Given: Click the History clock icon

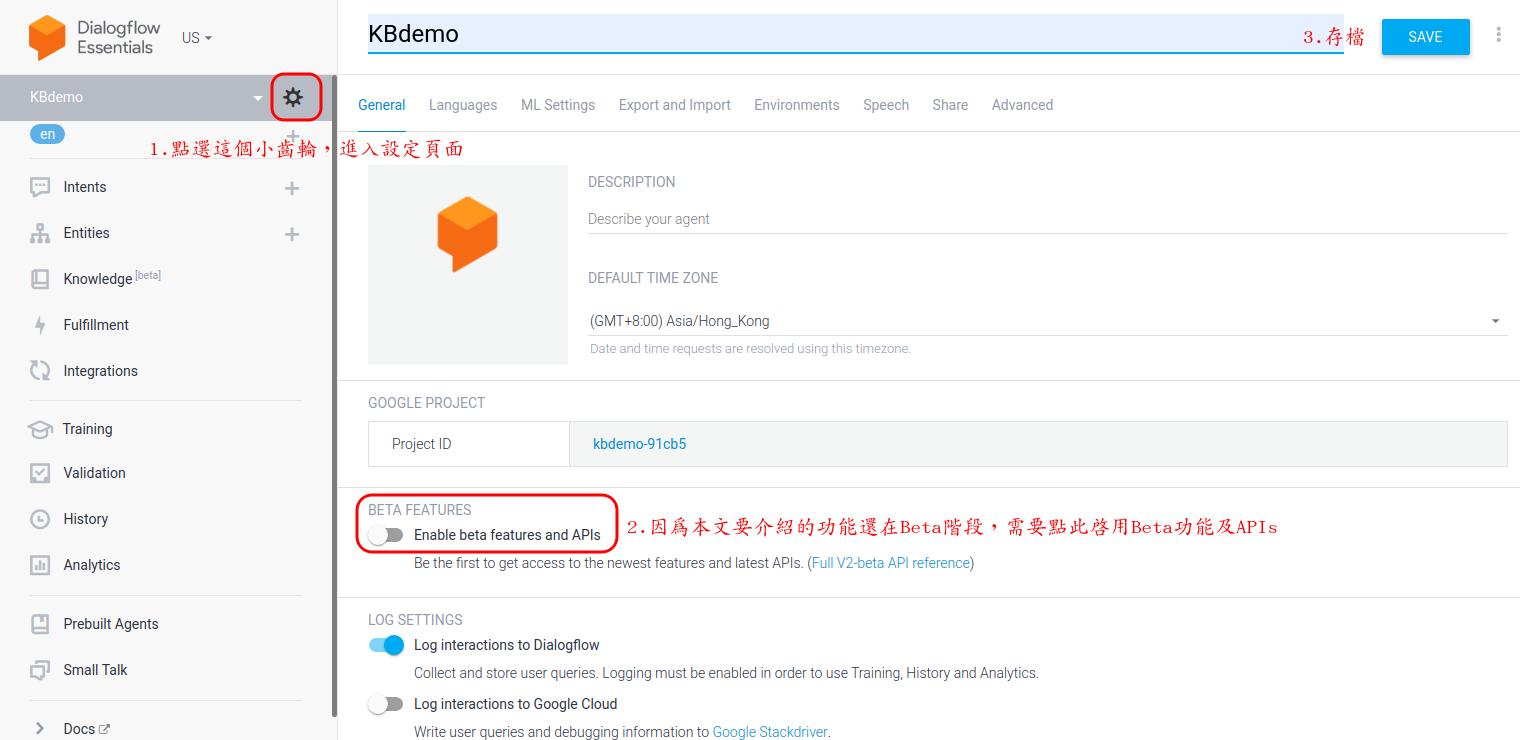Looking at the screenshot, I should pos(40,519).
